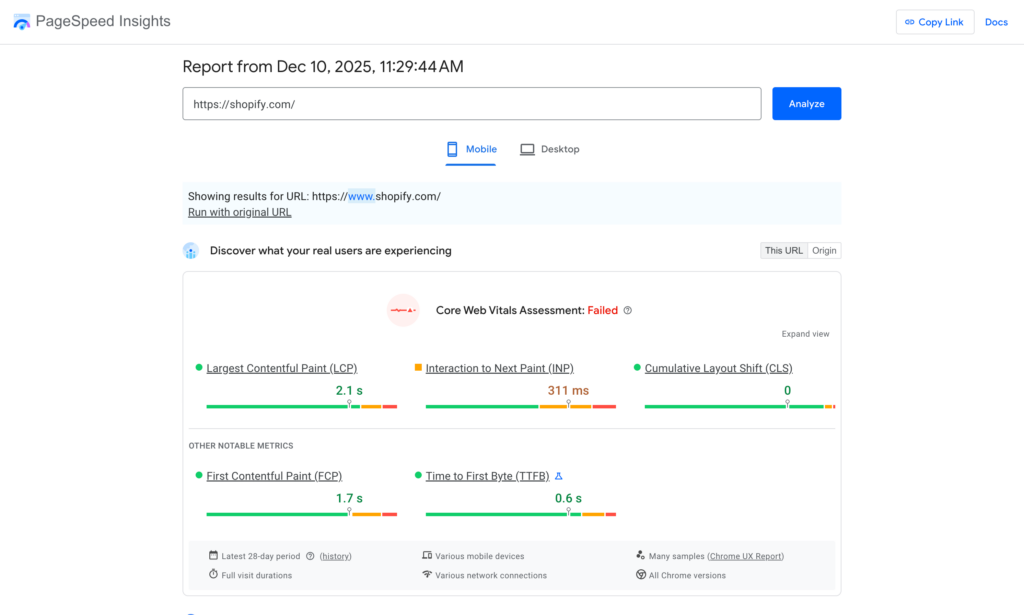The height and width of the screenshot is (615, 1024).
Task: Click the calendar icon for 28-day period
Action: click(213, 556)
